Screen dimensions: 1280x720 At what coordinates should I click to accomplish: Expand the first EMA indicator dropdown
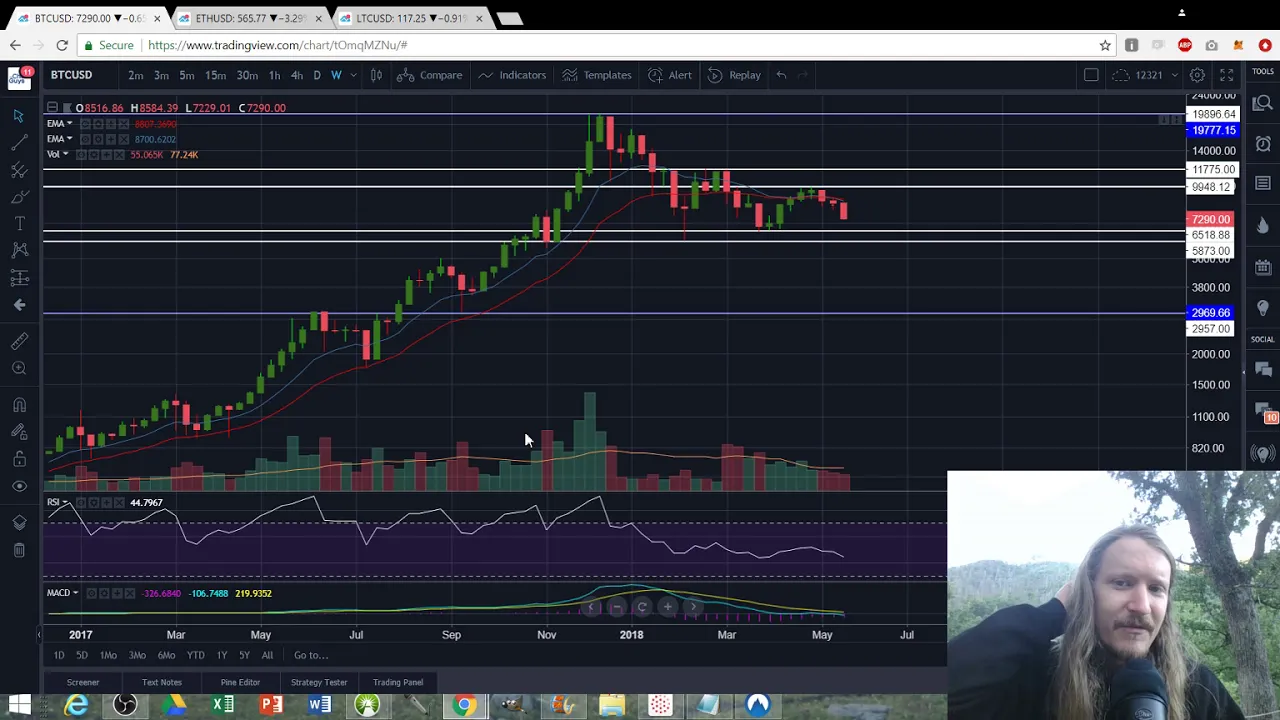pos(69,124)
